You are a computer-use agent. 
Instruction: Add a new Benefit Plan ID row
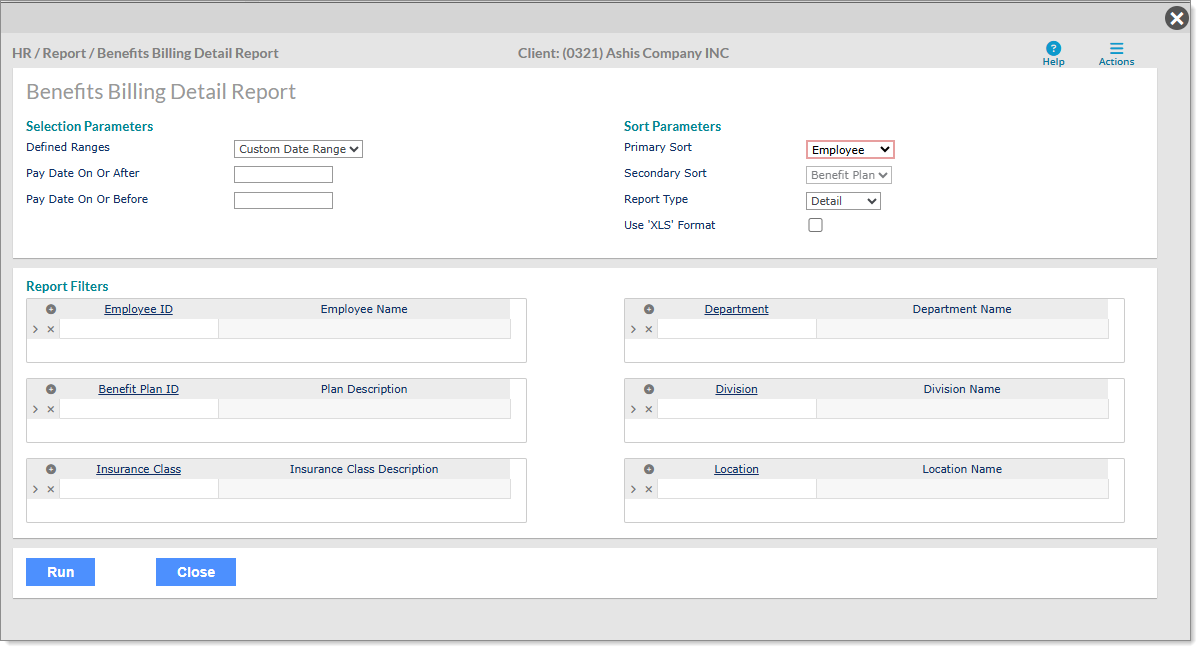click(x=51, y=389)
